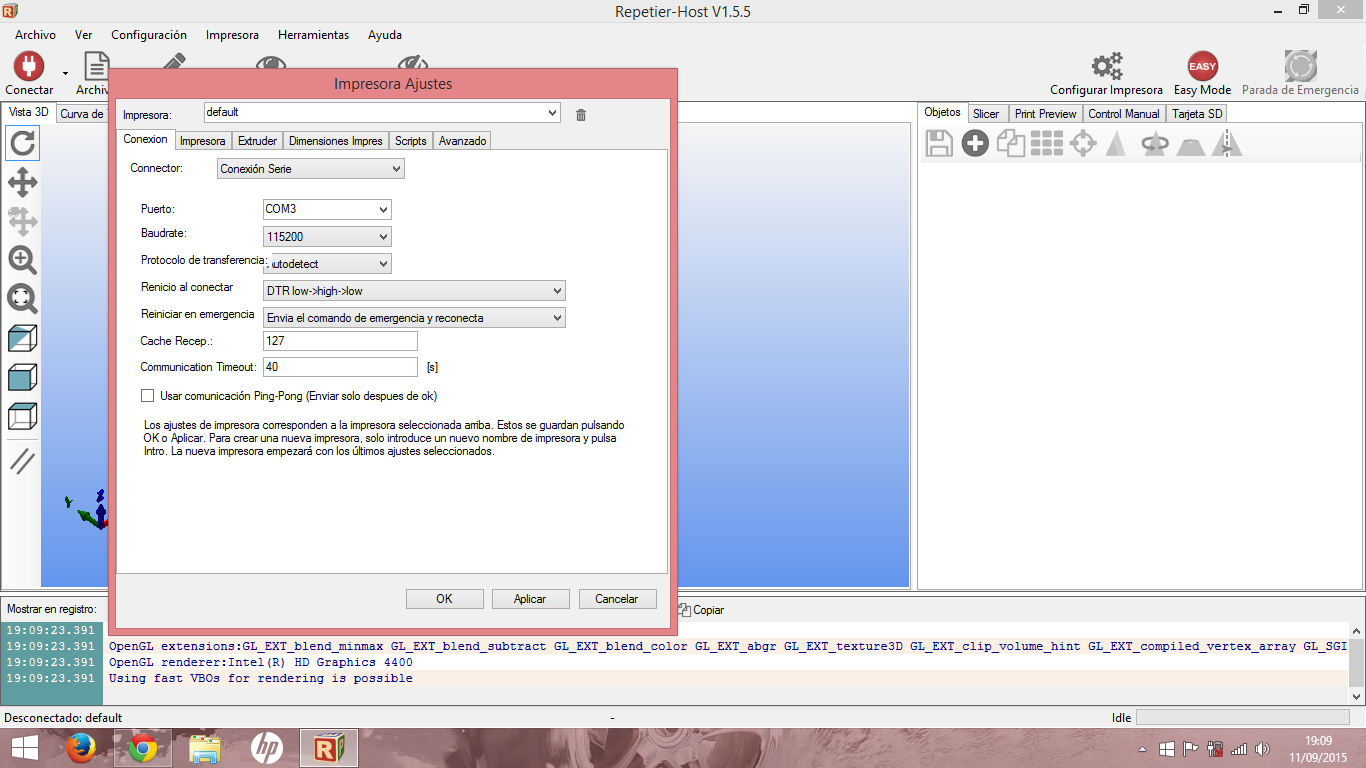Switch to the Avanzado tab
1366x768 pixels.
pos(462,141)
